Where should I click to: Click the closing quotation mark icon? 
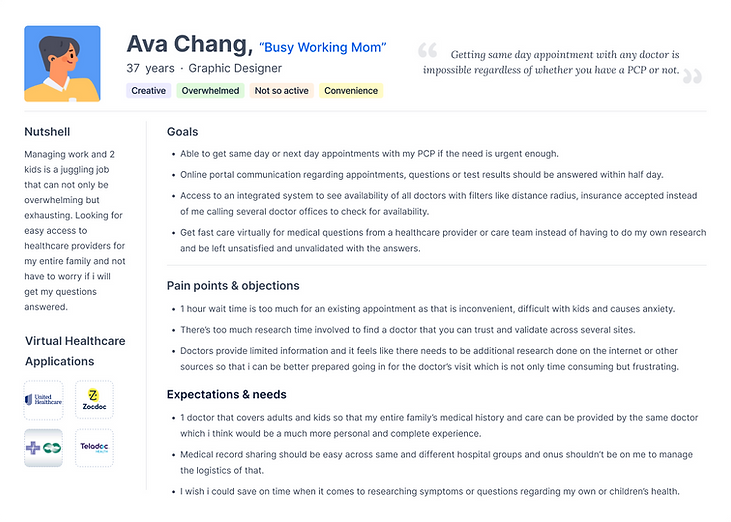[692, 76]
